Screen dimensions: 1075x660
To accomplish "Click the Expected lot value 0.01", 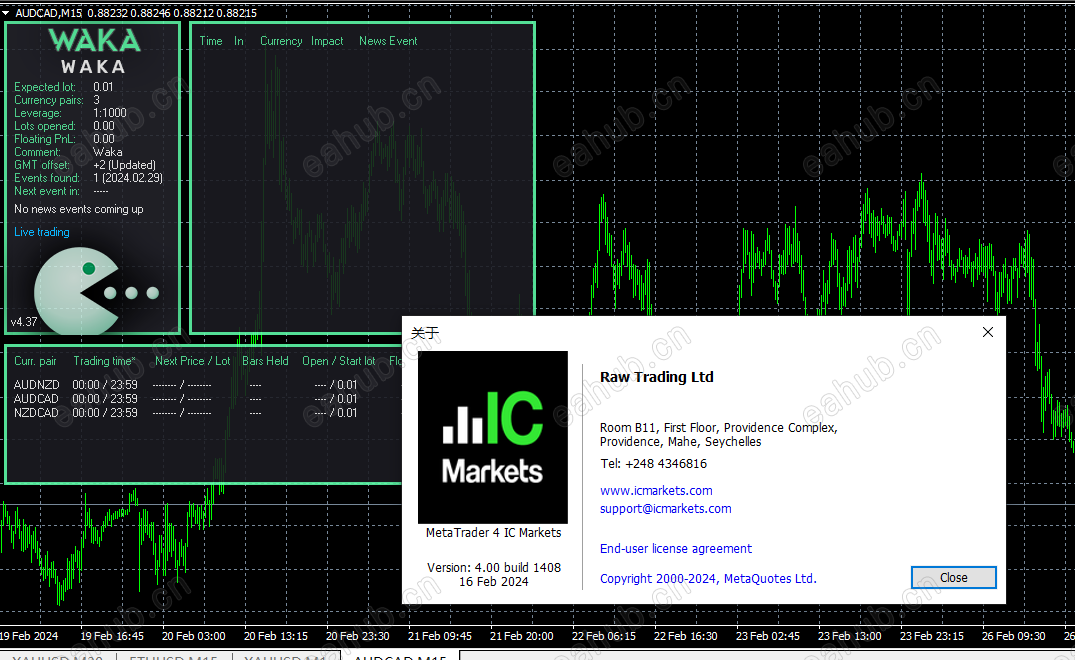I will point(104,87).
